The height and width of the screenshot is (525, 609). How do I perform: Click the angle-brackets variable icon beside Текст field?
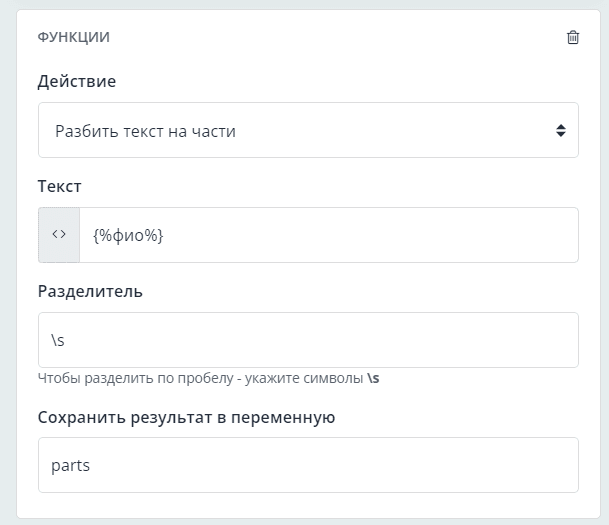pyautogui.click(x=59, y=235)
